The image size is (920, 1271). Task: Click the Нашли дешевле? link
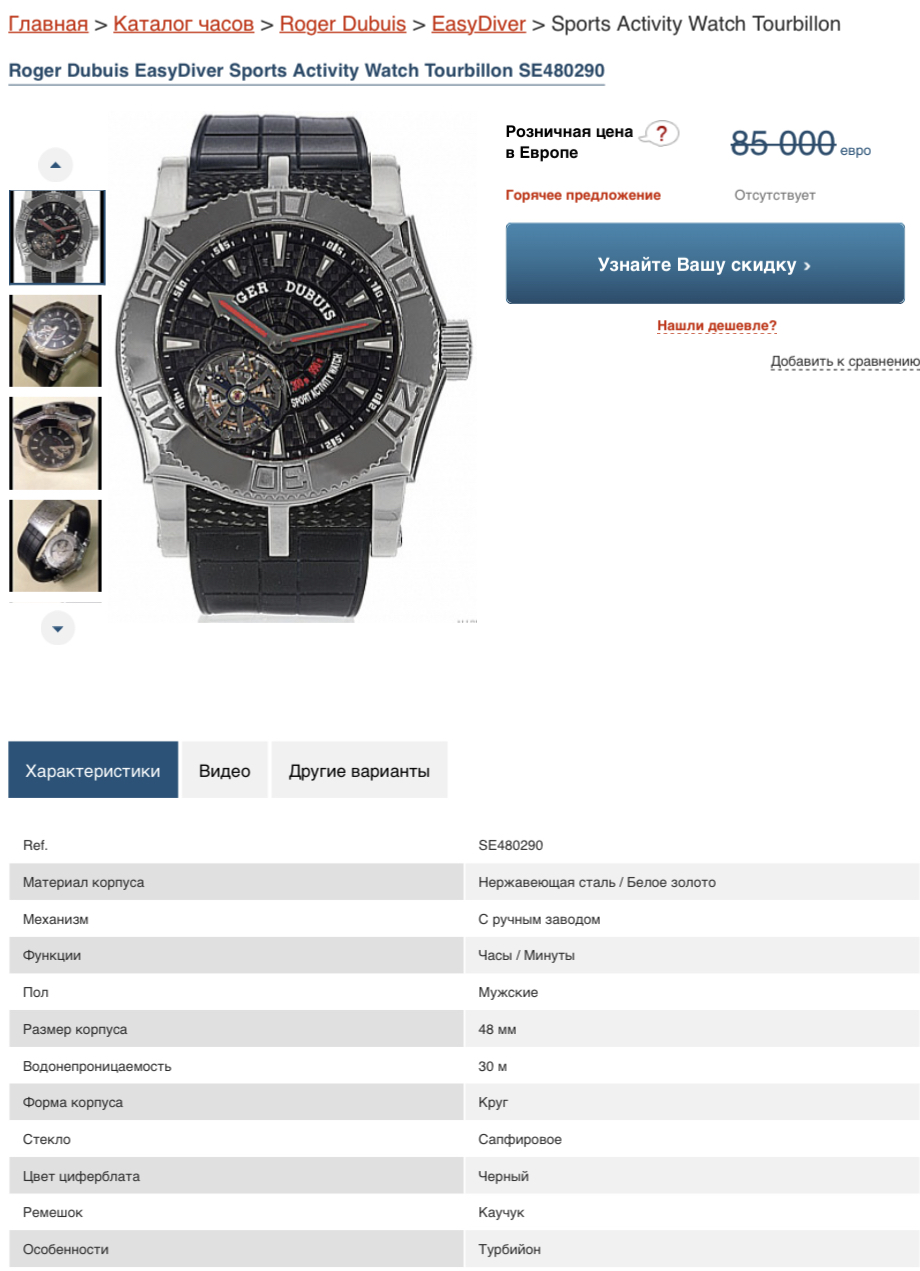click(717, 326)
